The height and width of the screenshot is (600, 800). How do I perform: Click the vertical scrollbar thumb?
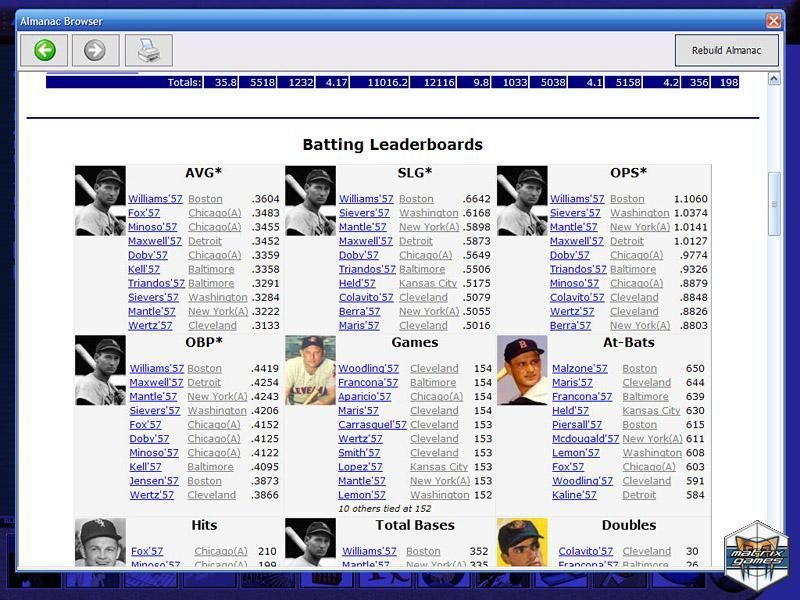(773, 204)
